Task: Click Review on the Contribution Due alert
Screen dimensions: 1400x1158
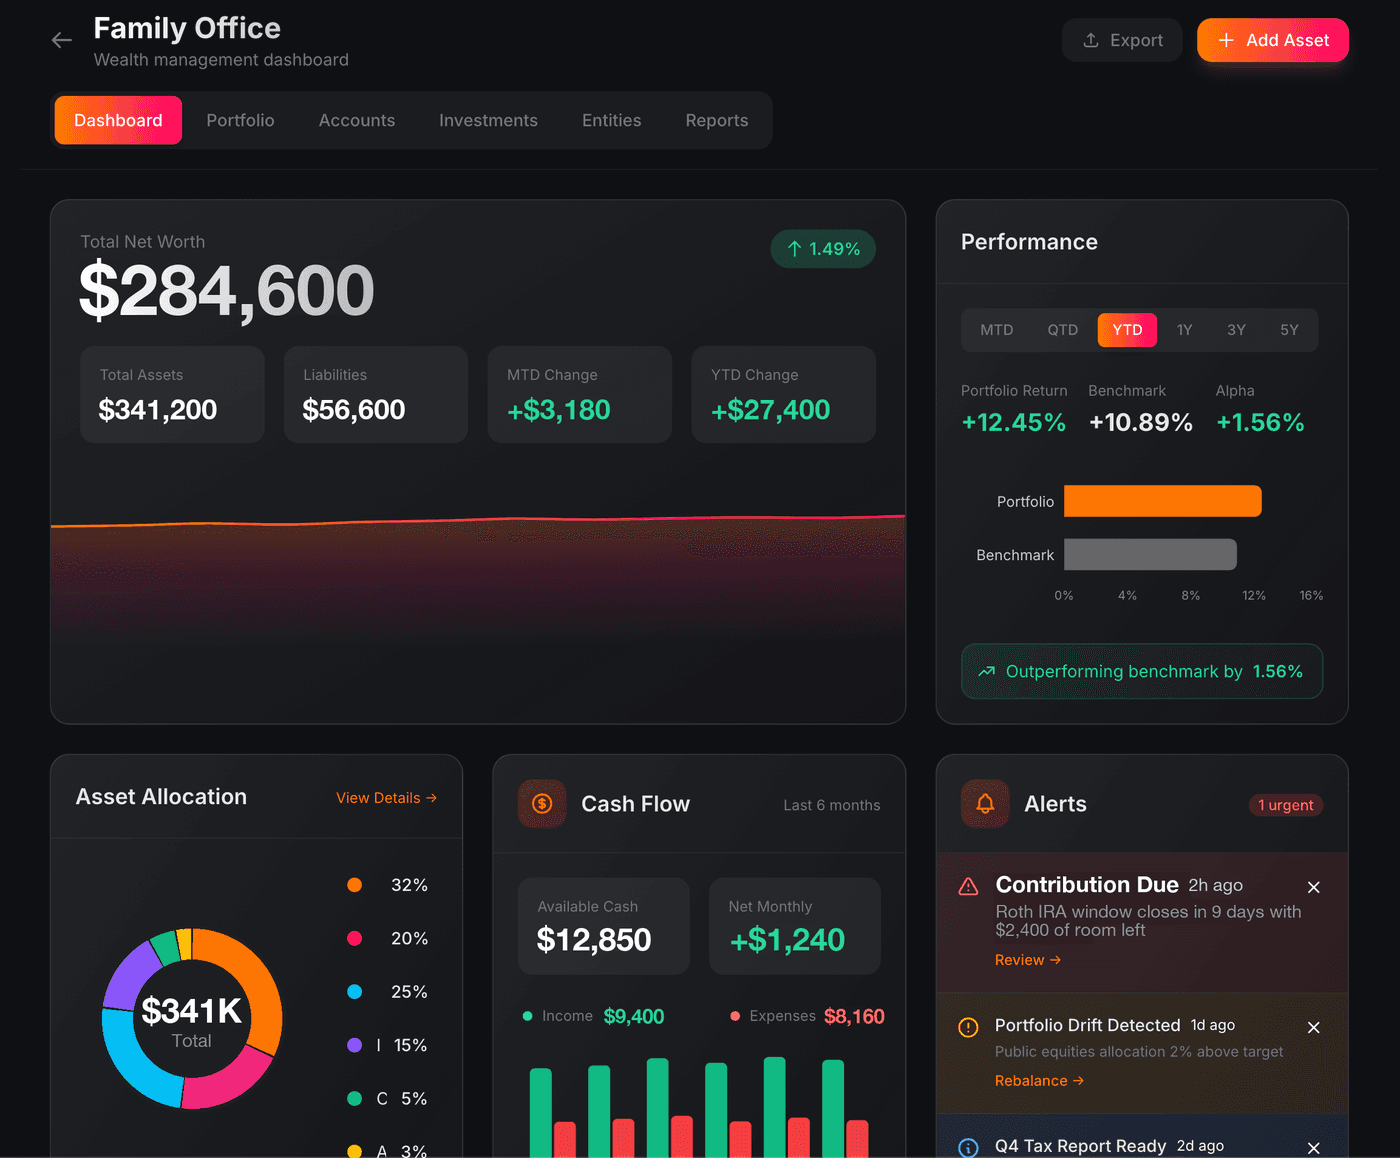Action: tap(1028, 960)
